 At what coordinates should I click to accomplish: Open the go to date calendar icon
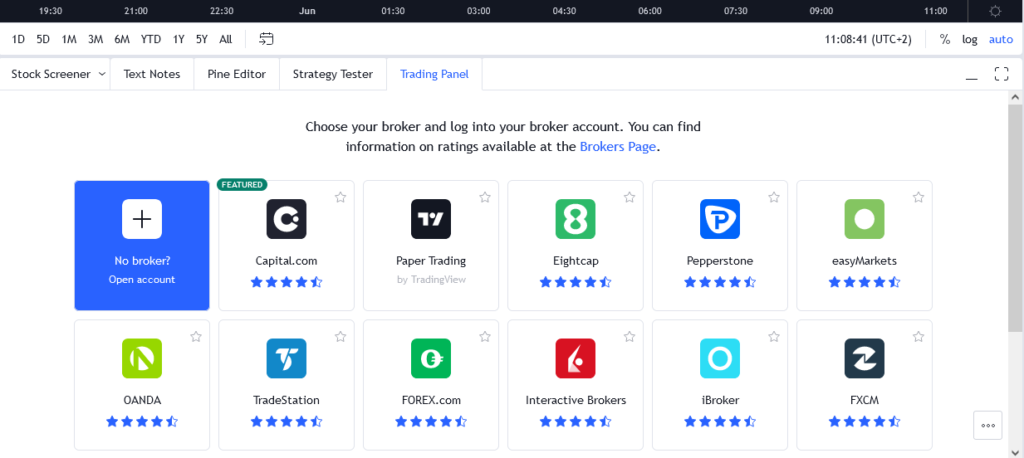pos(266,39)
